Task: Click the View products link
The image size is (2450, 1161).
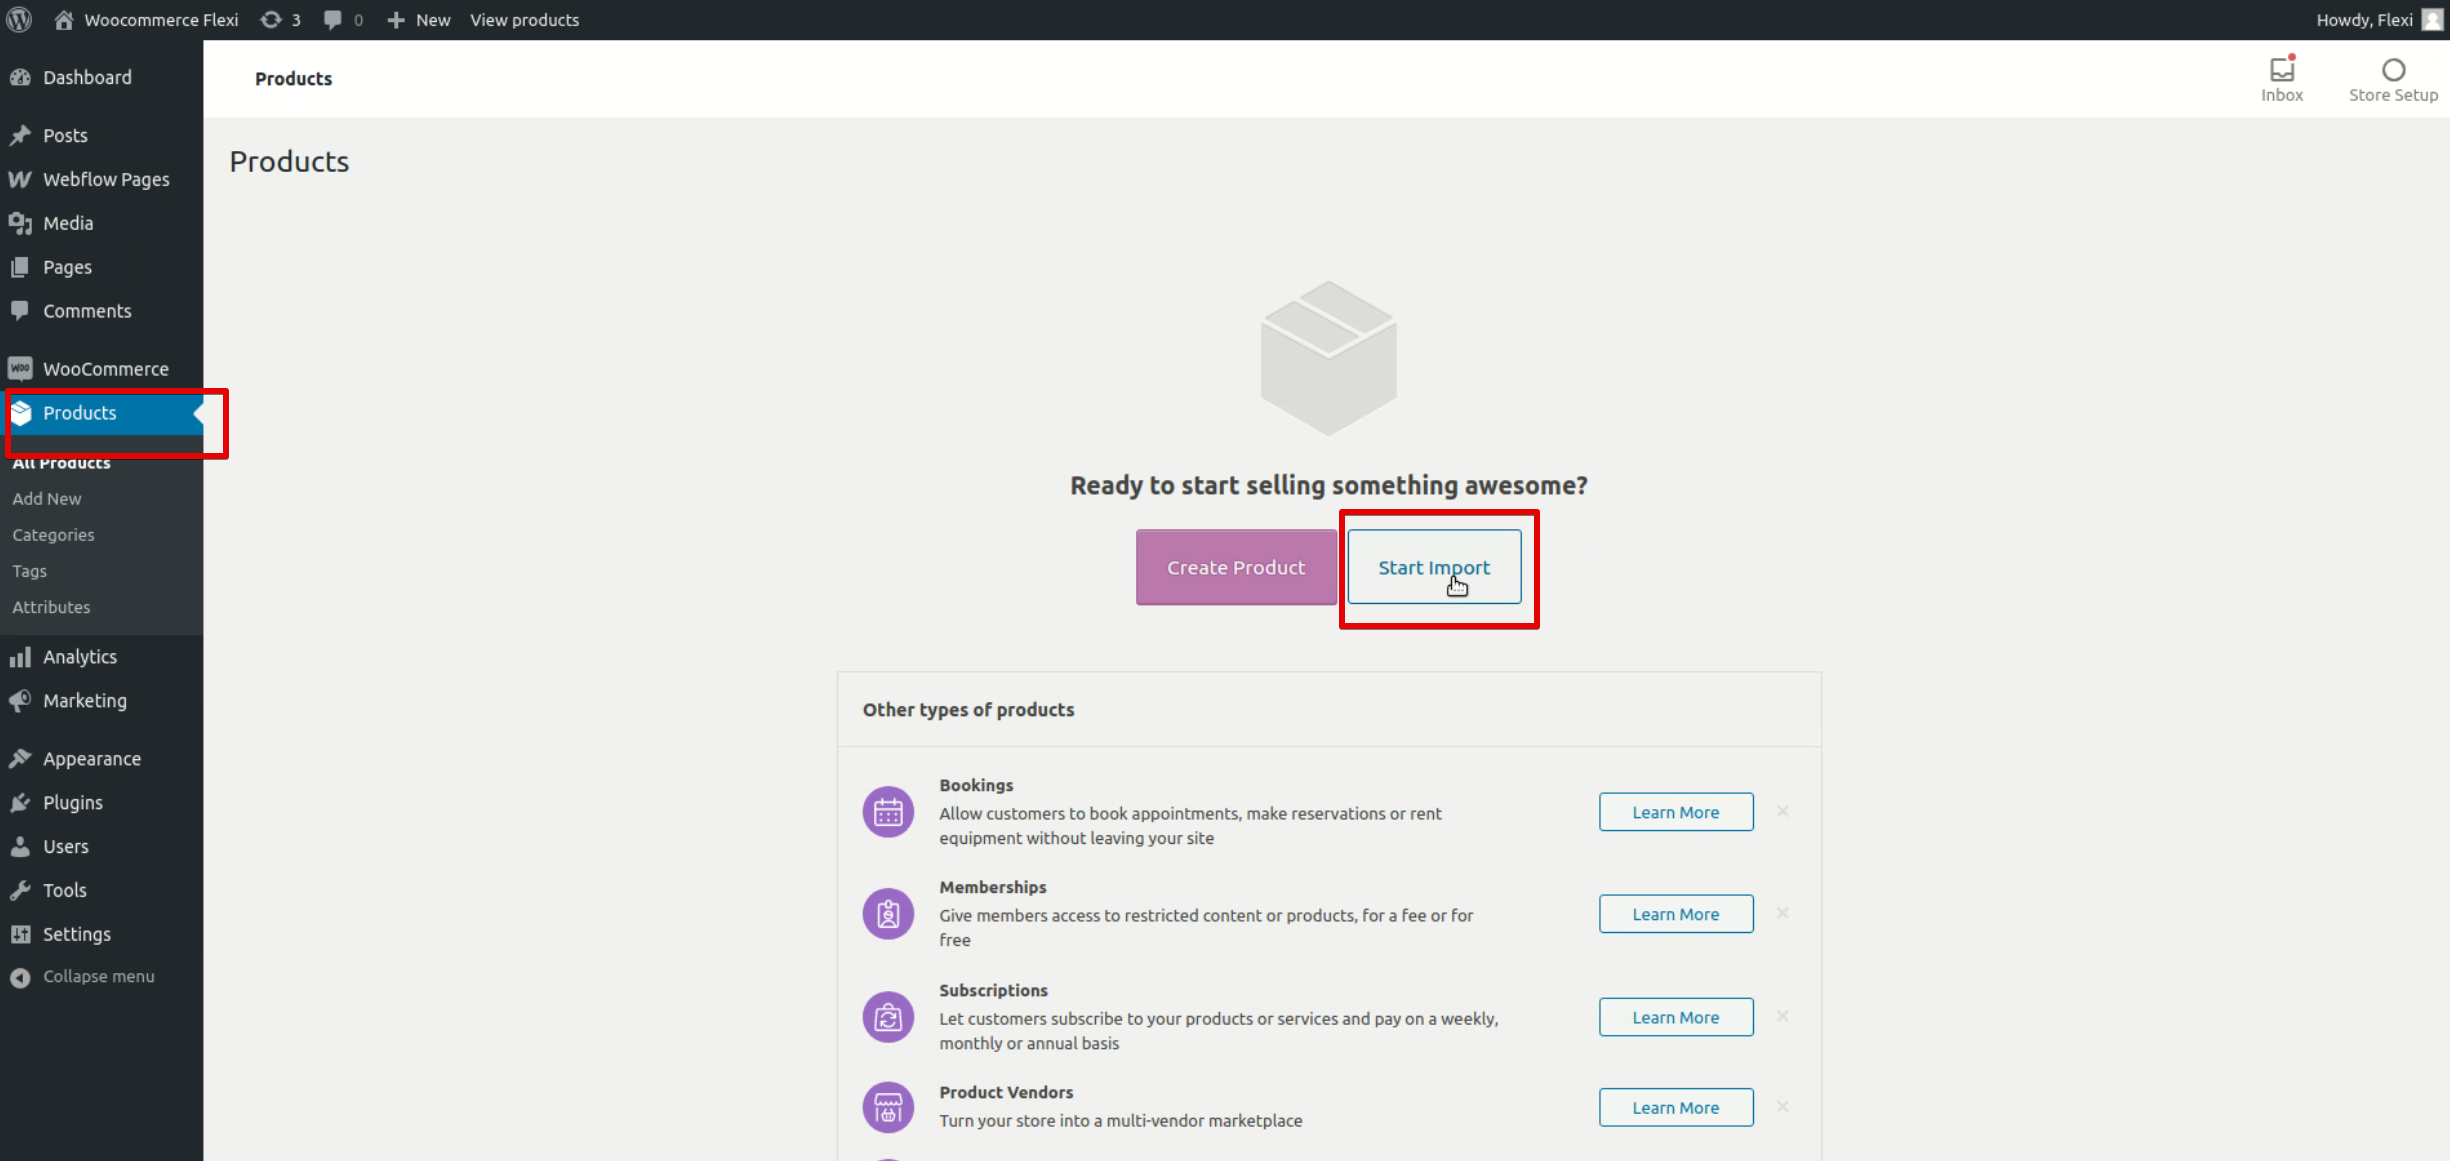Action: pos(525,20)
